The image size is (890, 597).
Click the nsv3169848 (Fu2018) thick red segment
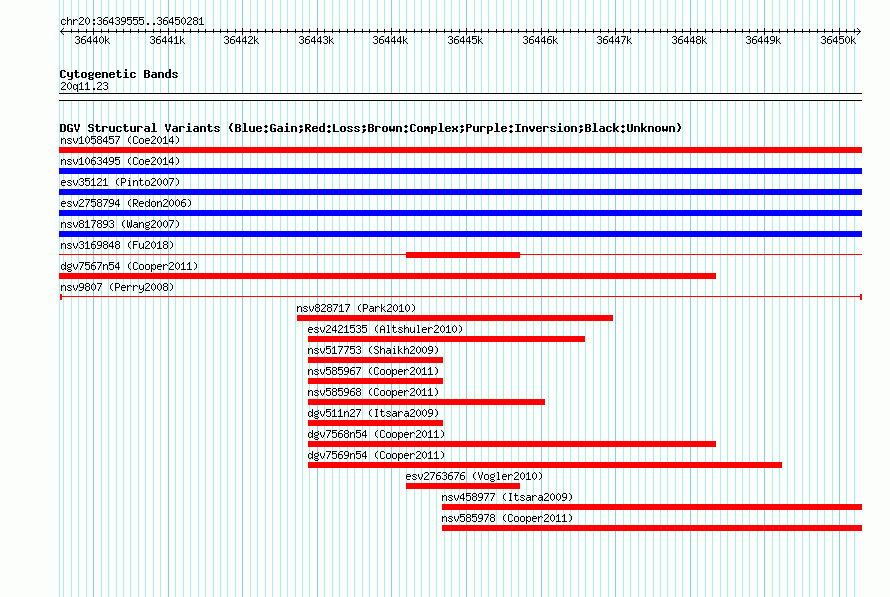point(463,255)
